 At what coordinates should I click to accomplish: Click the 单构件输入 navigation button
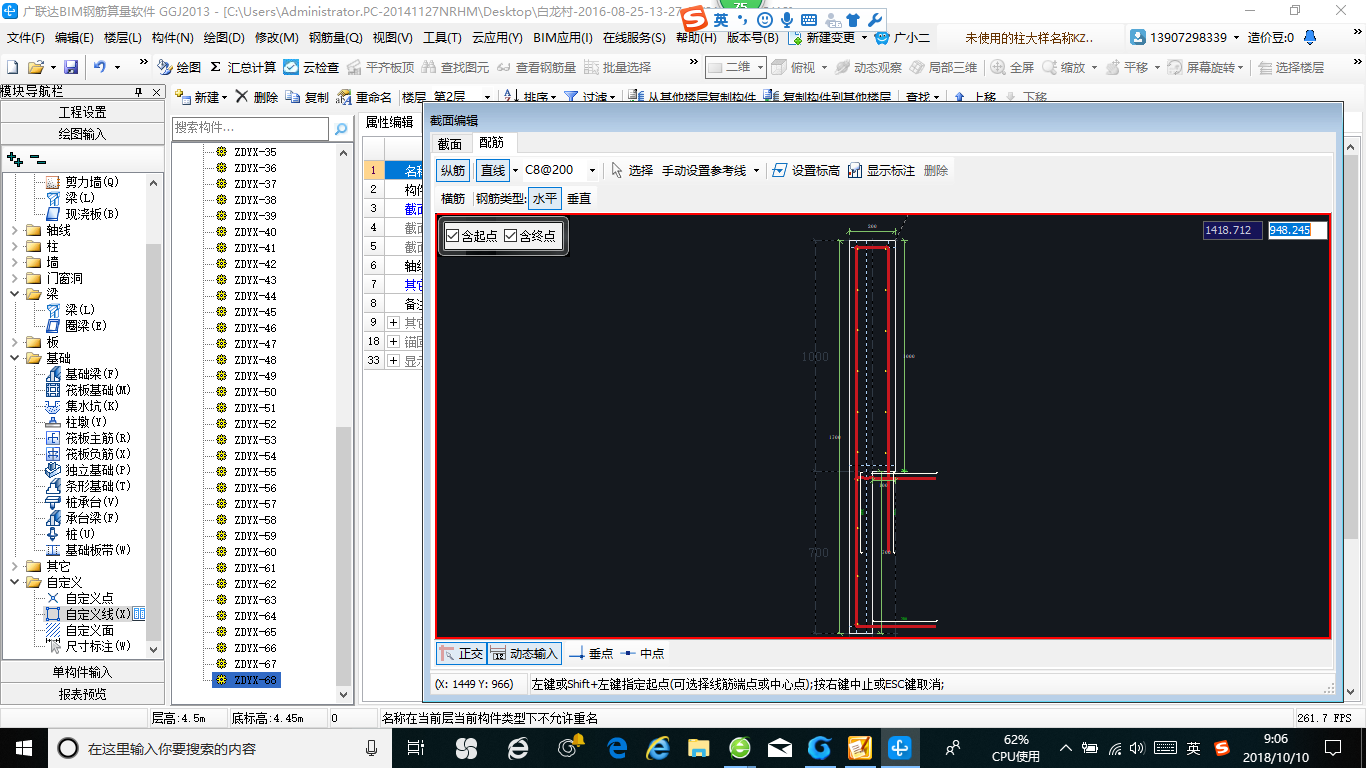click(83, 672)
